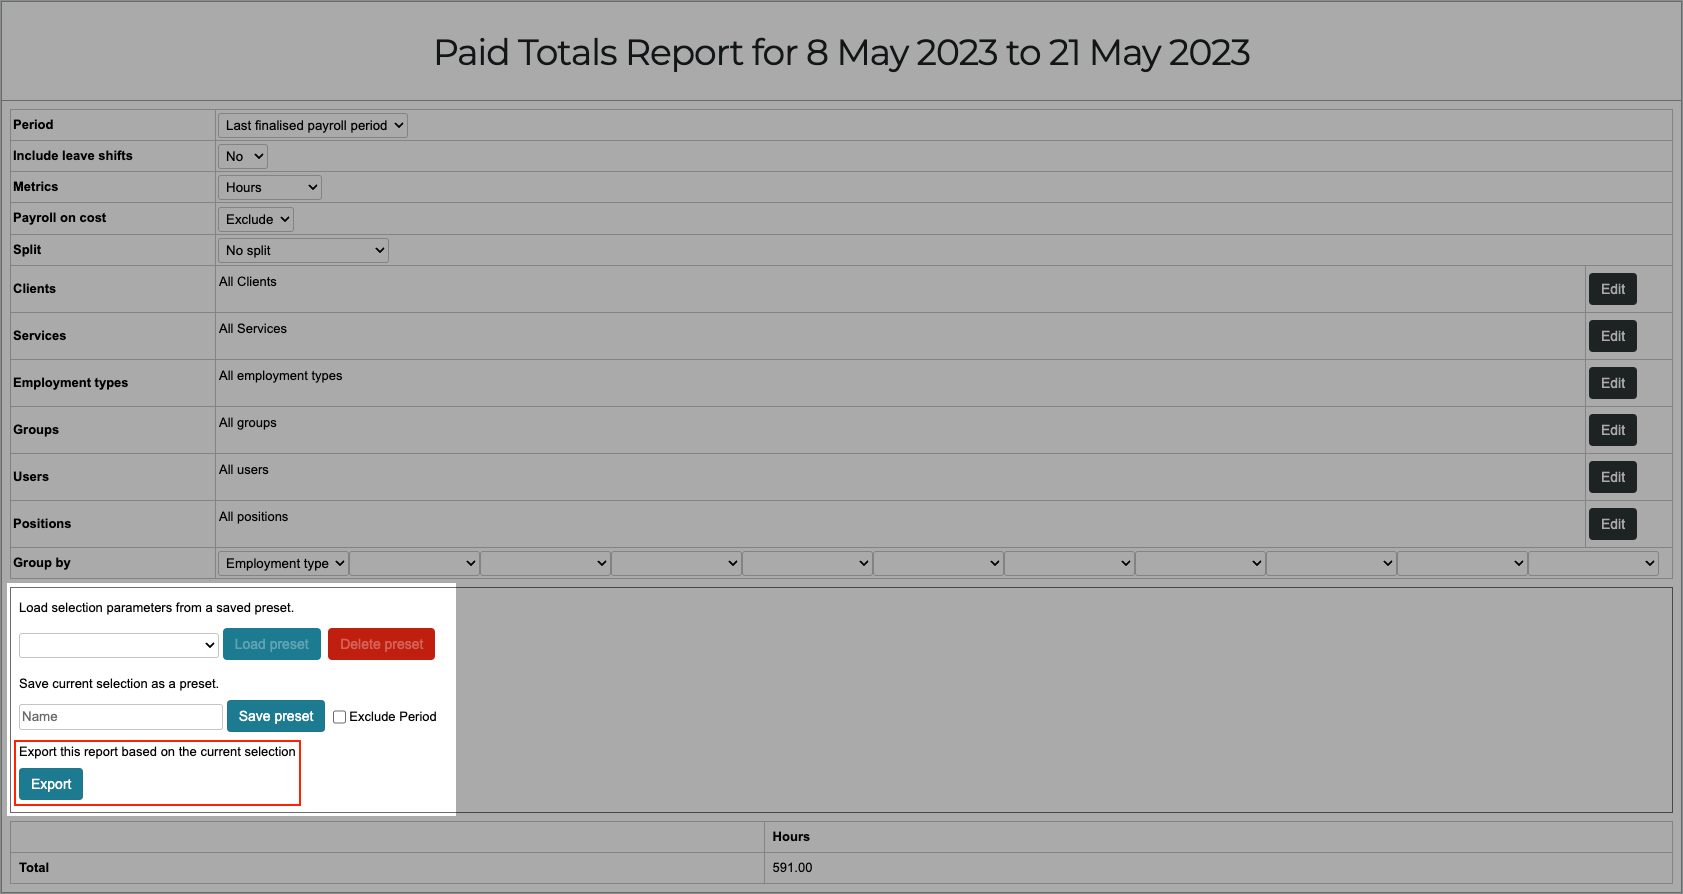Open the Include leave shifts dropdown
Viewport: 1683px width, 894px height.
click(x=243, y=156)
